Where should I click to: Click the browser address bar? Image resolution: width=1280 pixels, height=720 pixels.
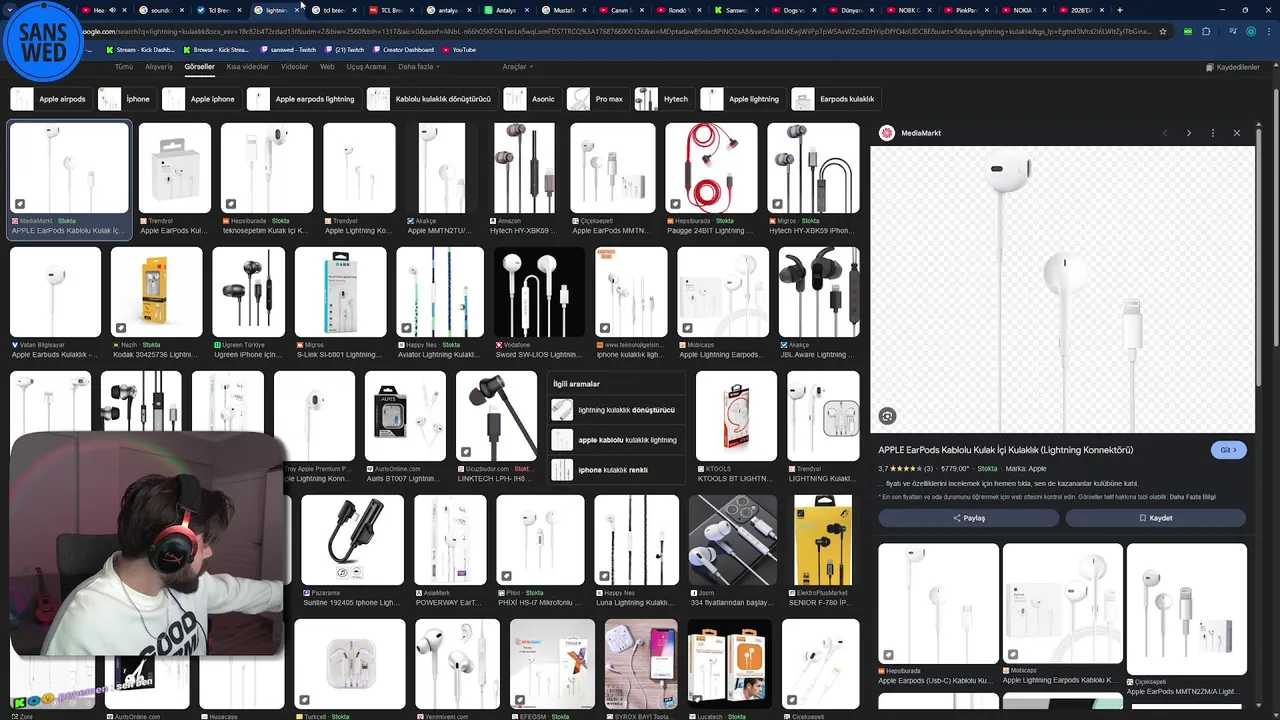click(x=620, y=31)
